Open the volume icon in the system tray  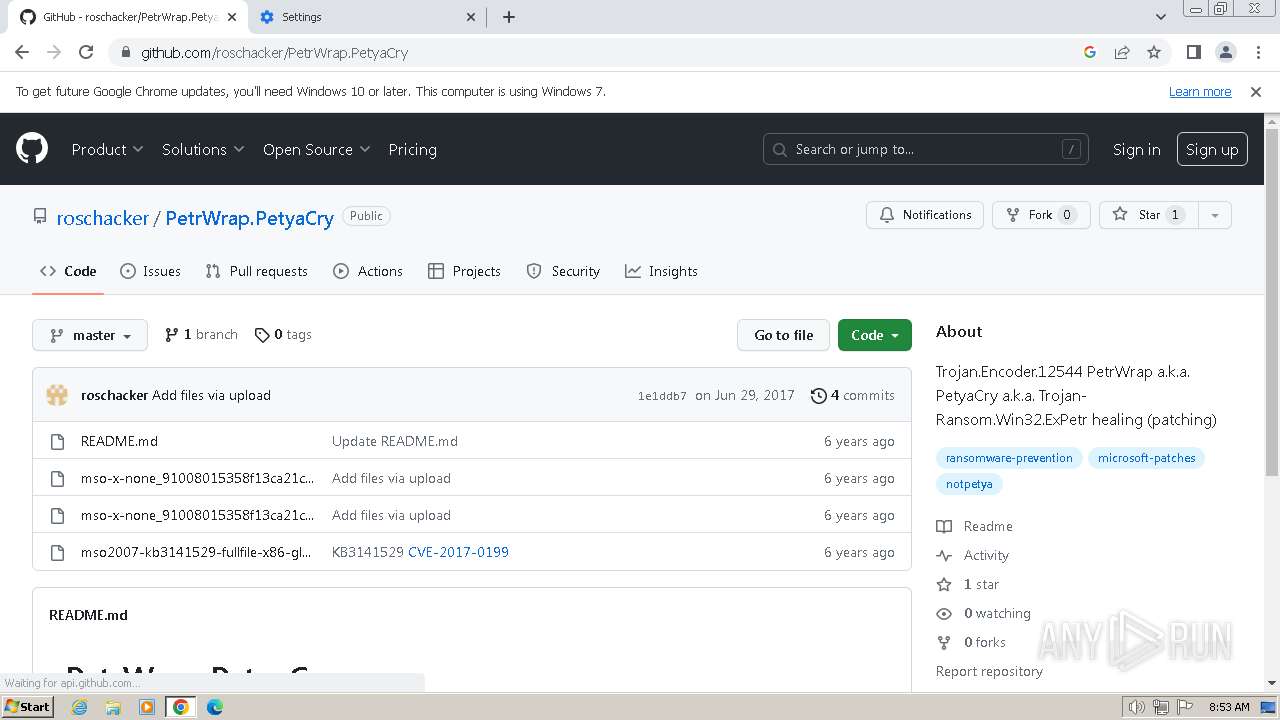click(x=1137, y=707)
